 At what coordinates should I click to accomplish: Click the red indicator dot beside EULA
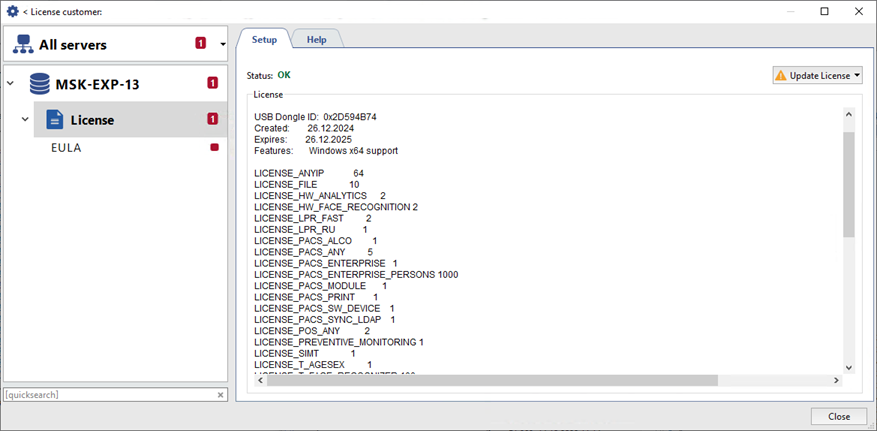coord(213,147)
